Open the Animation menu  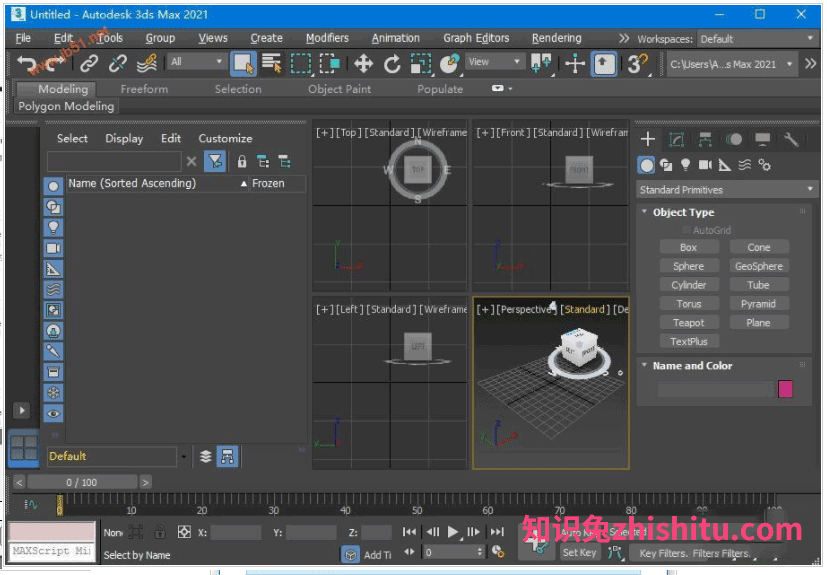(x=396, y=39)
